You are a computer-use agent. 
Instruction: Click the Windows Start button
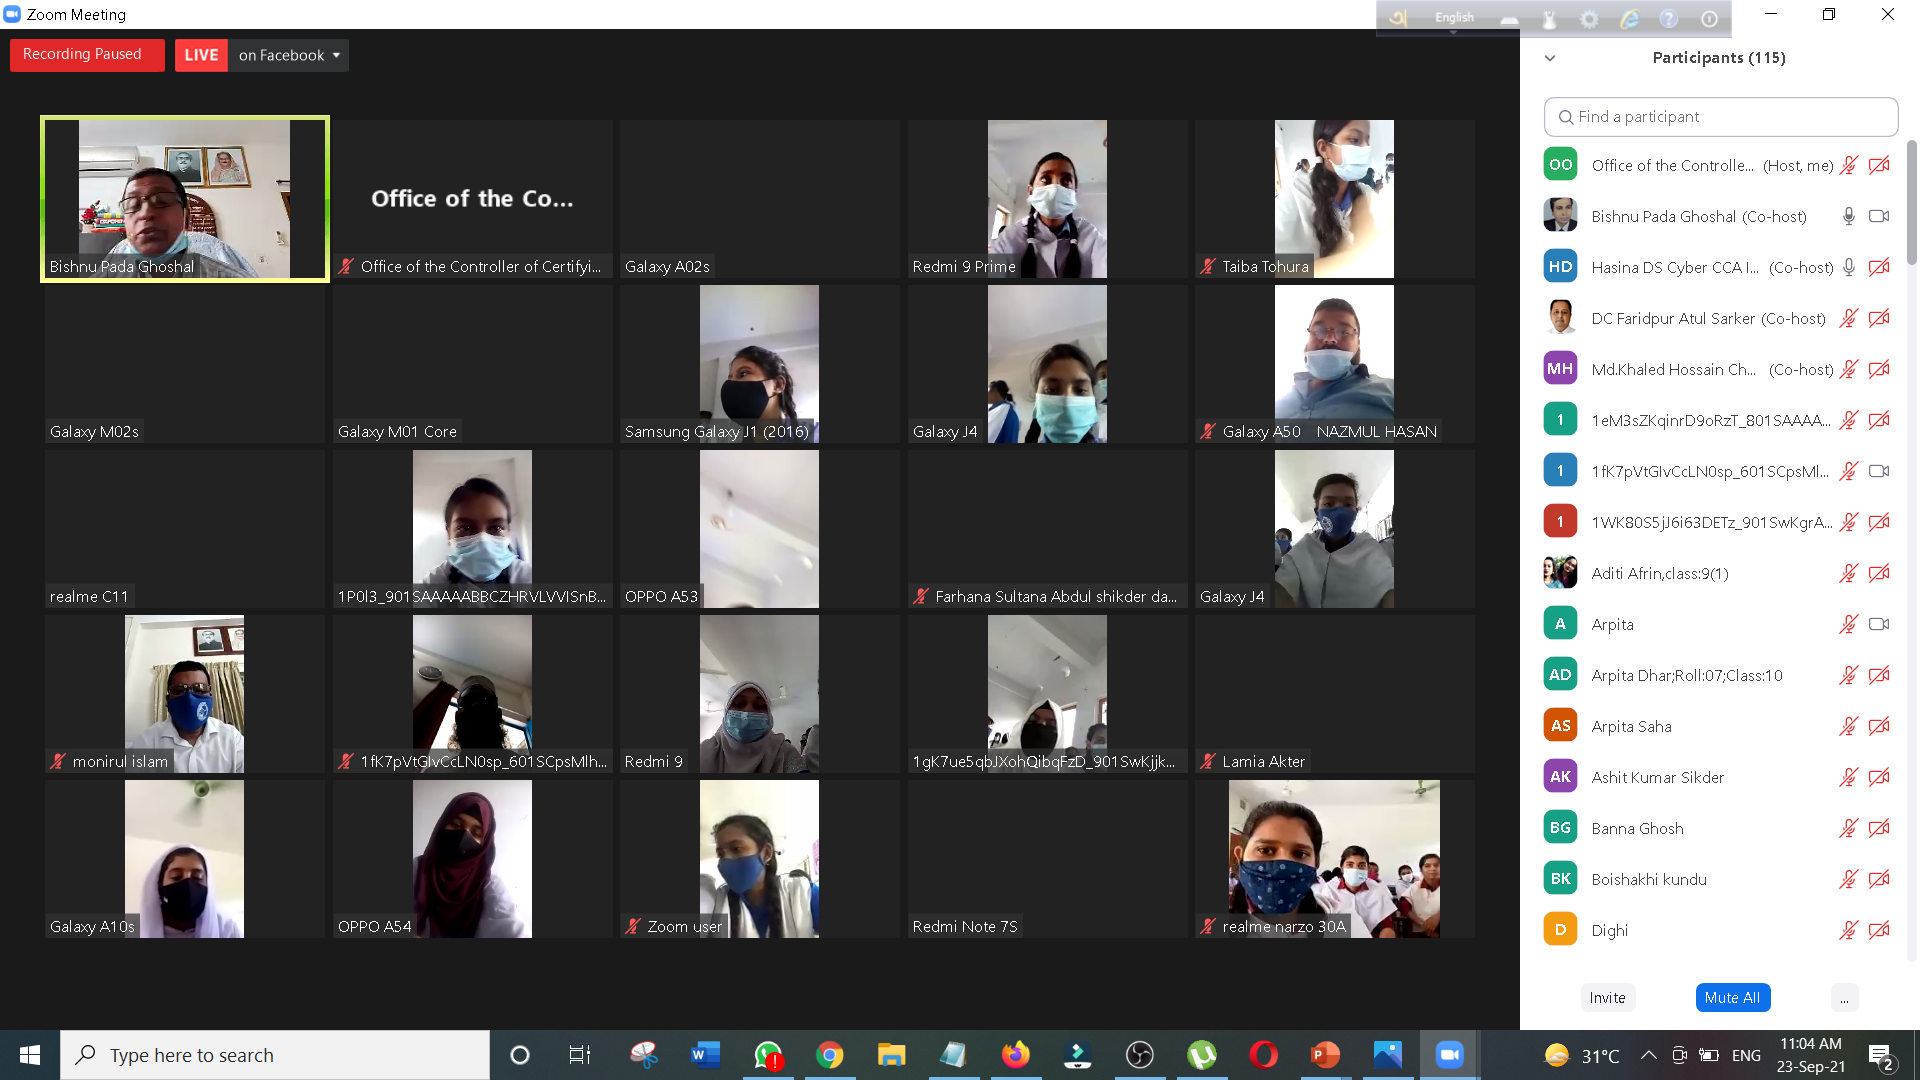[x=30, y=1055]
